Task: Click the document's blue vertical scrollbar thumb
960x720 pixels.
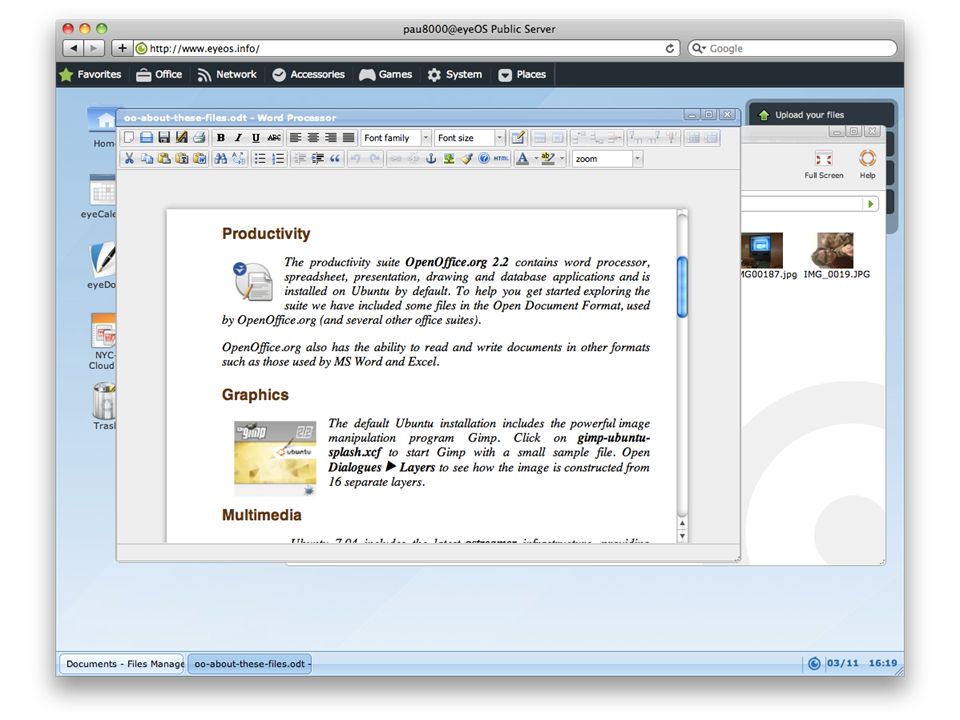Action: click(682, 287)
